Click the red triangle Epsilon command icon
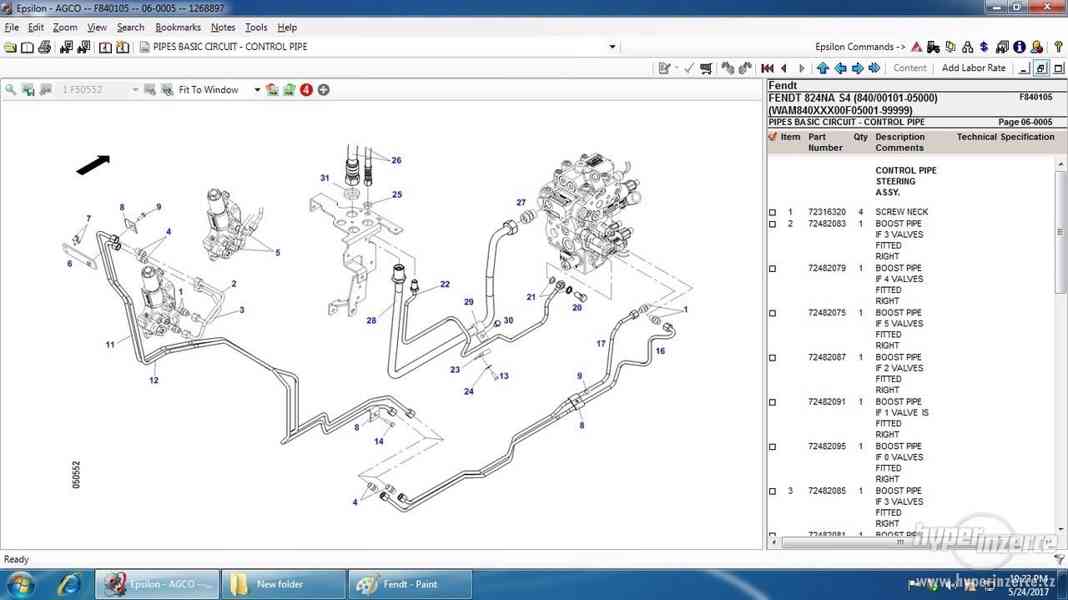Image resolution: width=1068 pixels, height=600 pixels. 916,47
